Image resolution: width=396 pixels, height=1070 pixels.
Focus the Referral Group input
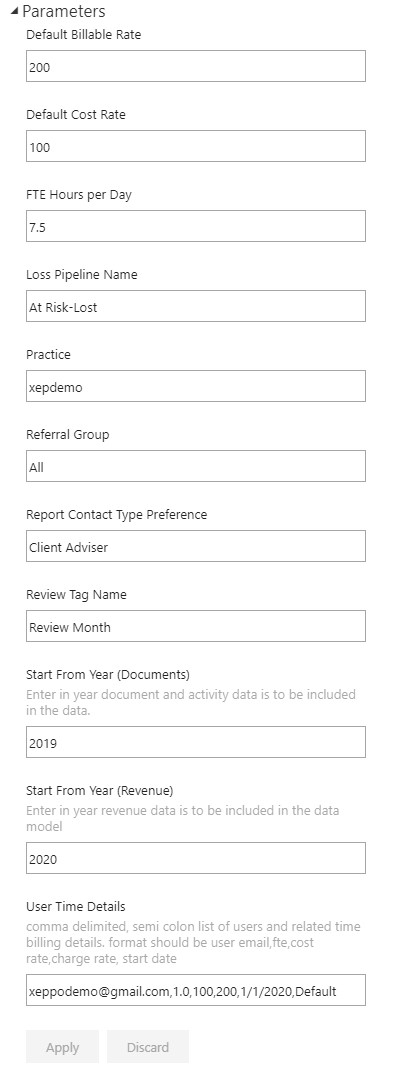(x=196, y=466)
